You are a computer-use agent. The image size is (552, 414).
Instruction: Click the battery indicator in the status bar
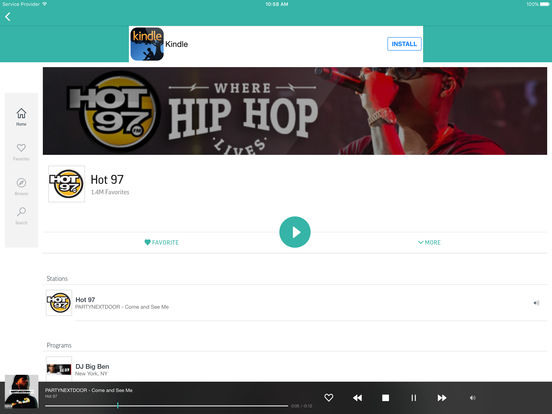(x=544, y=4)
